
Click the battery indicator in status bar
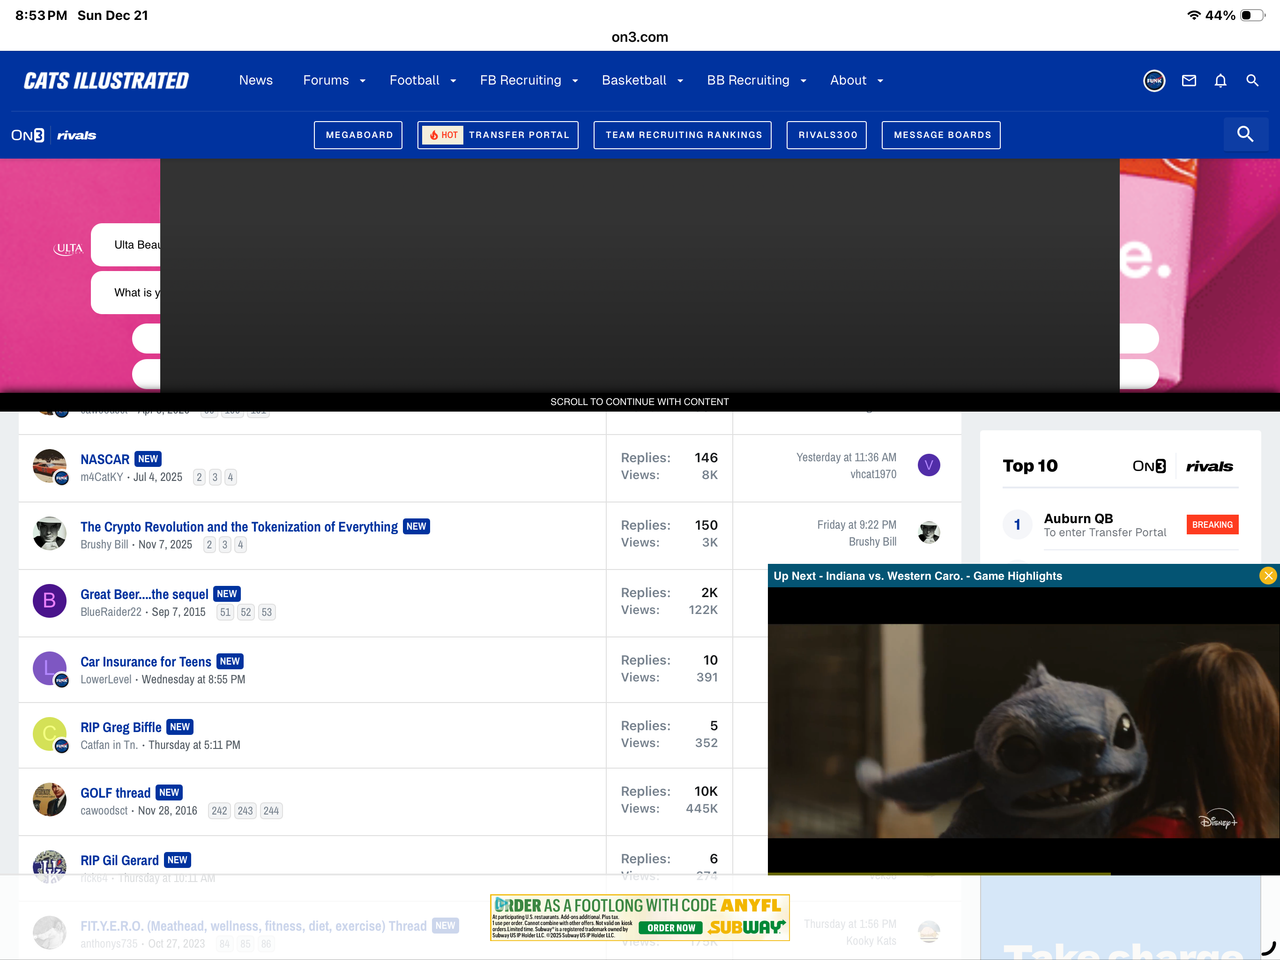(1253, 15)
